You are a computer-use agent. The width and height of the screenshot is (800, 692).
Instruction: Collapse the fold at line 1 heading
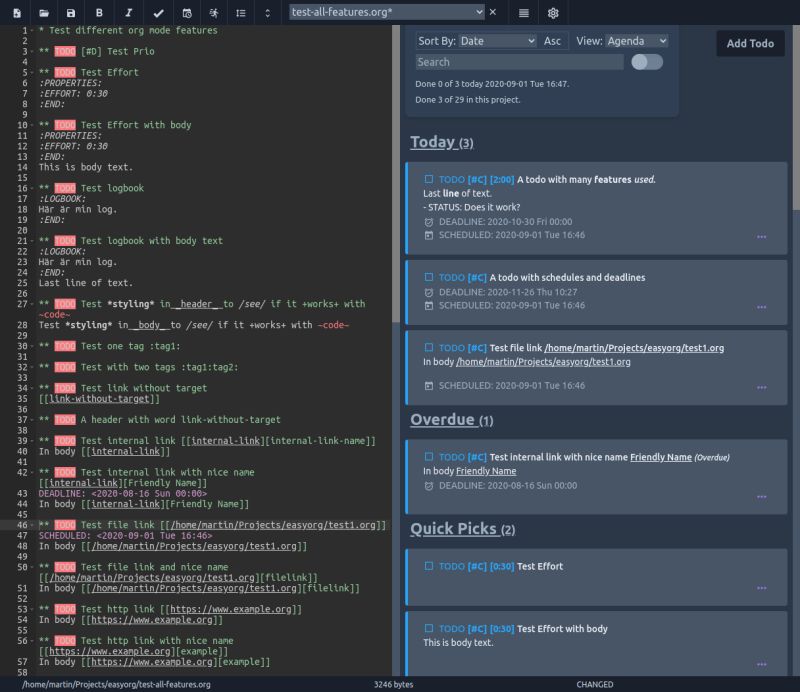coord(32,31)
